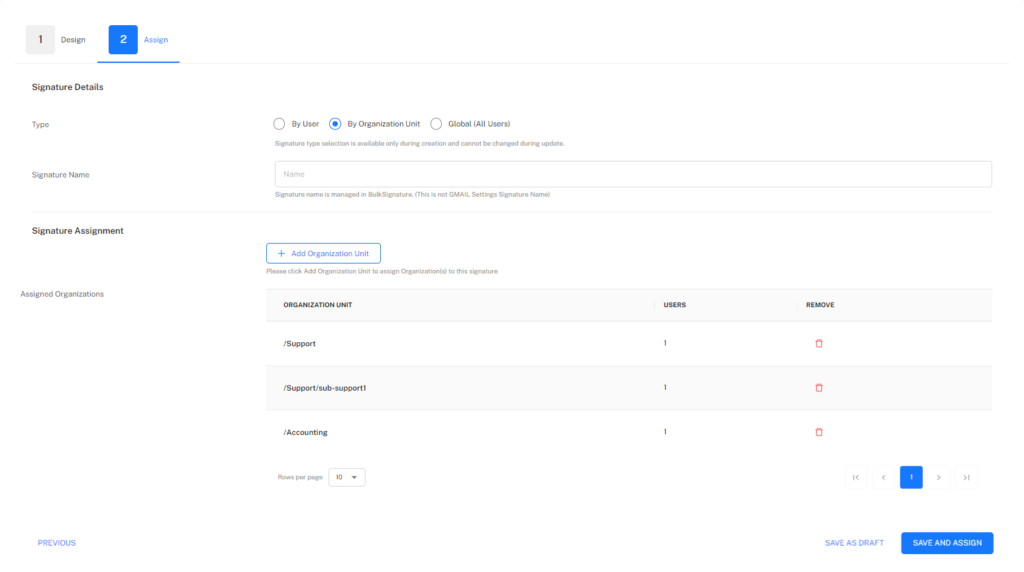
Task: Click Add Organization Unit button
Action: click(x=323, y=253)
